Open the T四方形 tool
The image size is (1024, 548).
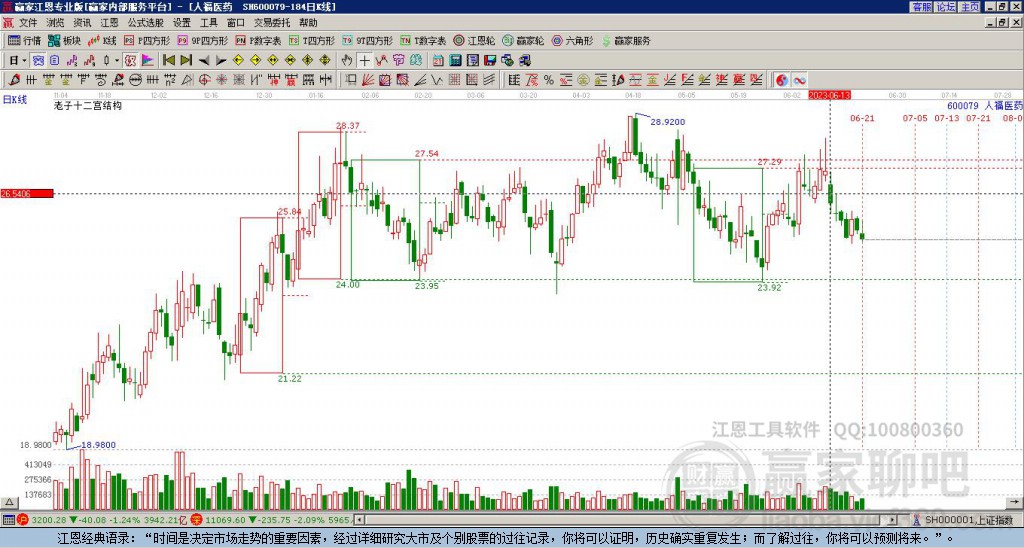(312, 40)
